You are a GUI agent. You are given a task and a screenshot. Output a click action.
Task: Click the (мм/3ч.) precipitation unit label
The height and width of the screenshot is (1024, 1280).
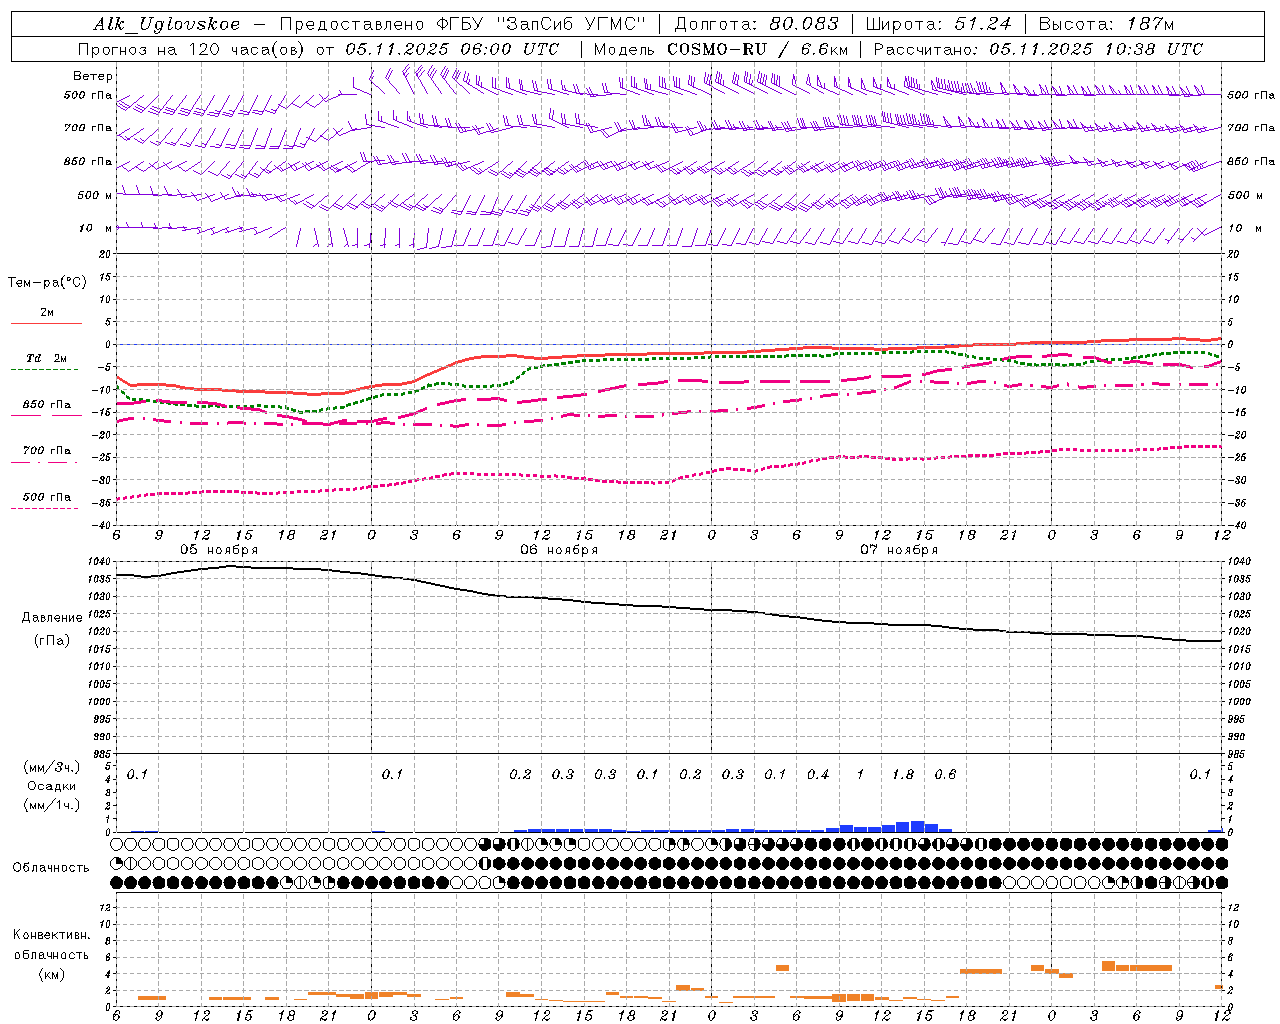51,767
